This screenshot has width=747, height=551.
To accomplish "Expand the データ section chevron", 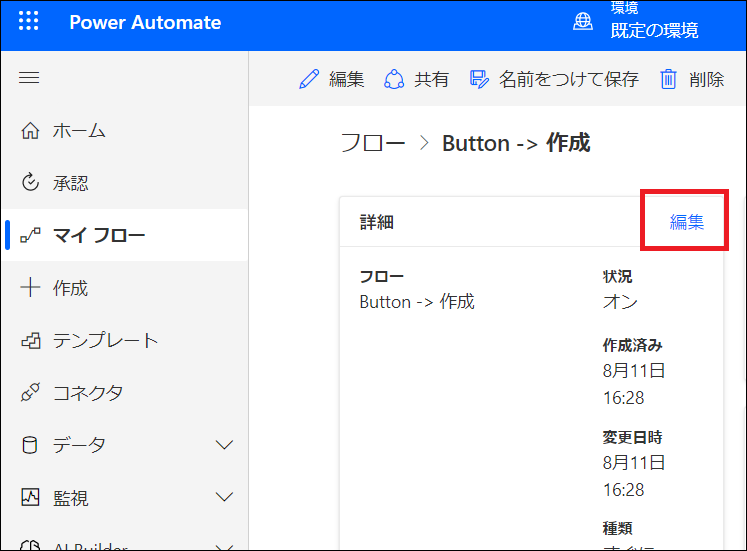I will point(224,445).
